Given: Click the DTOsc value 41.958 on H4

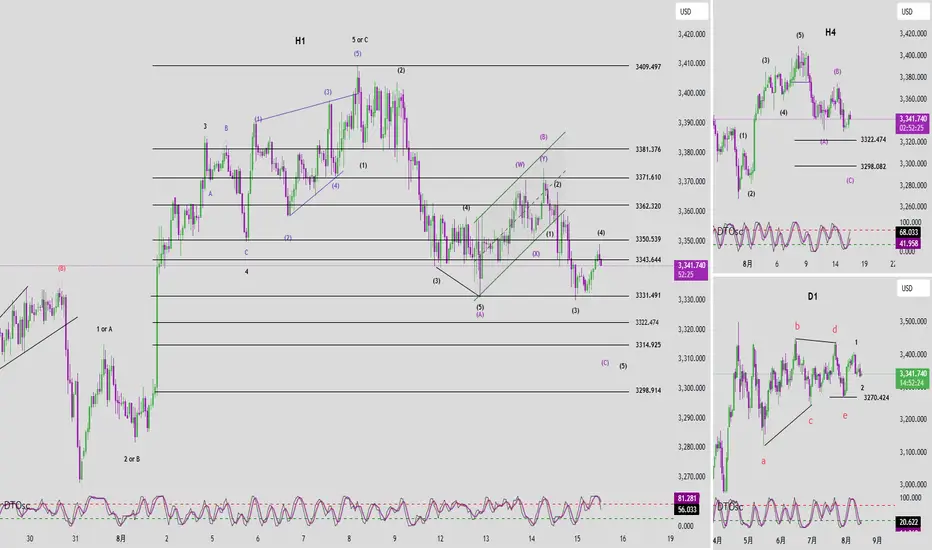Looking at the screenshot, I should (908, 243).
